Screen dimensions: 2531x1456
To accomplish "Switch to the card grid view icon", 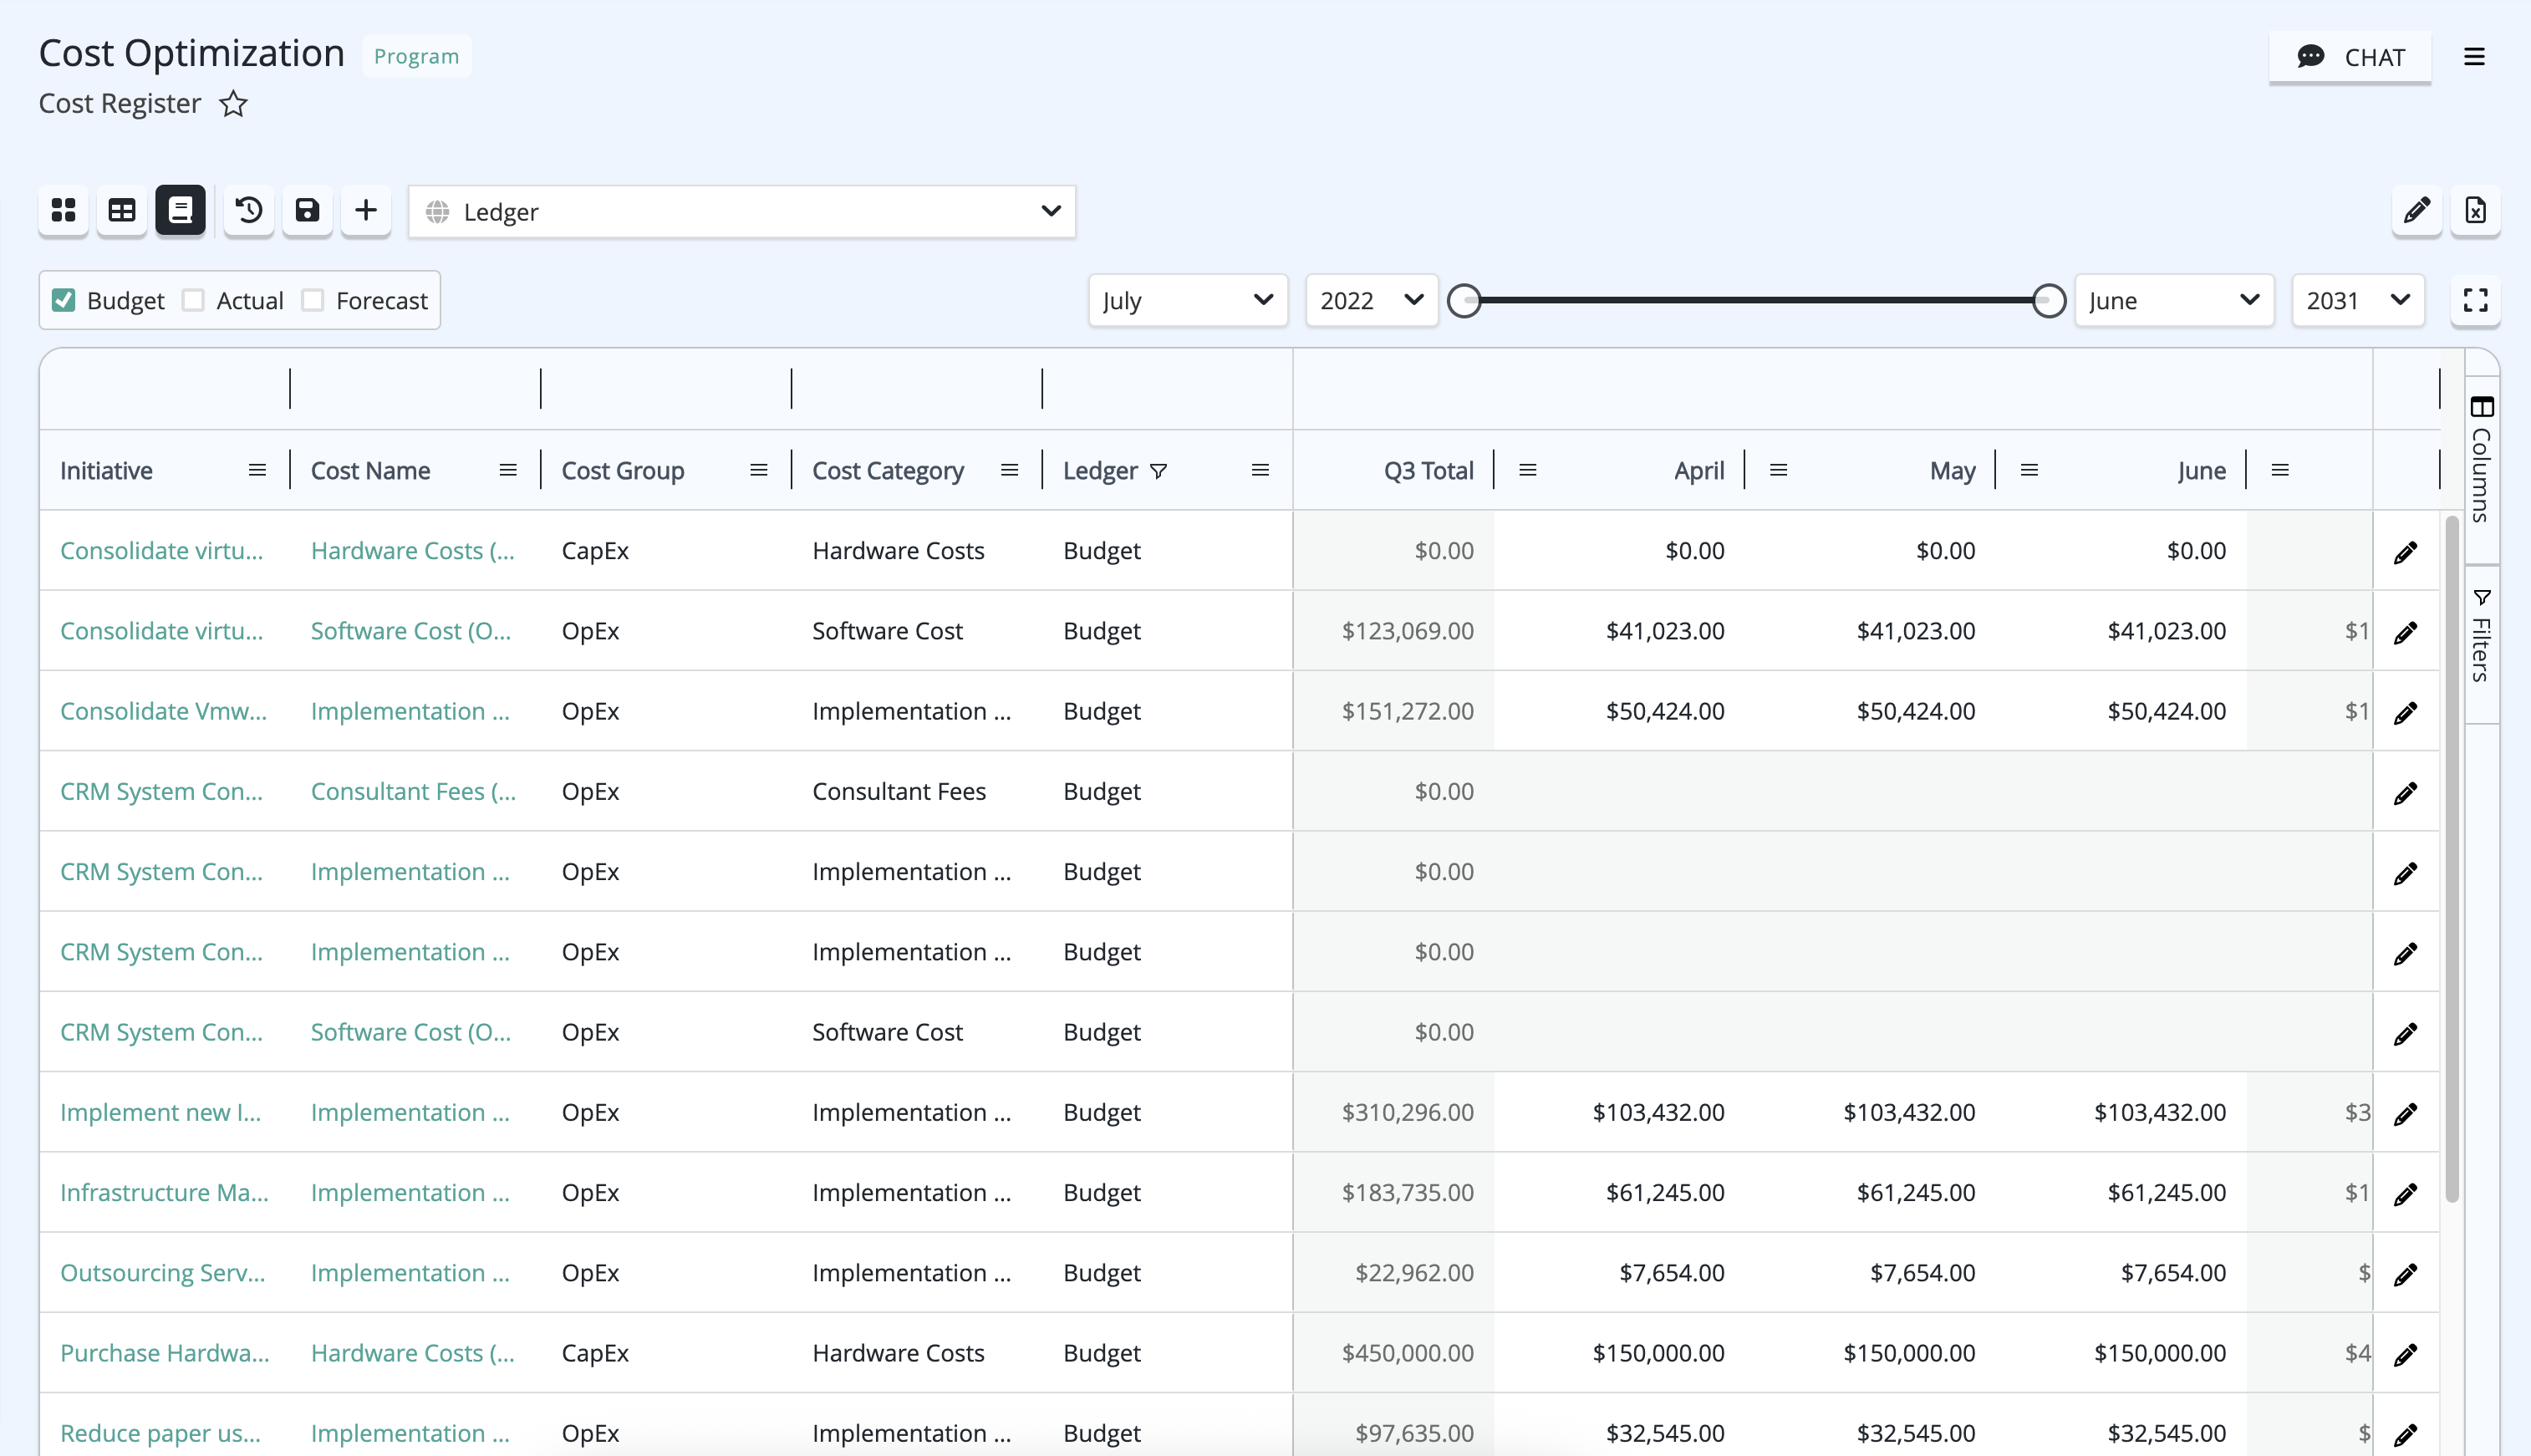I will pyautogui.click(x=64, y=211).
